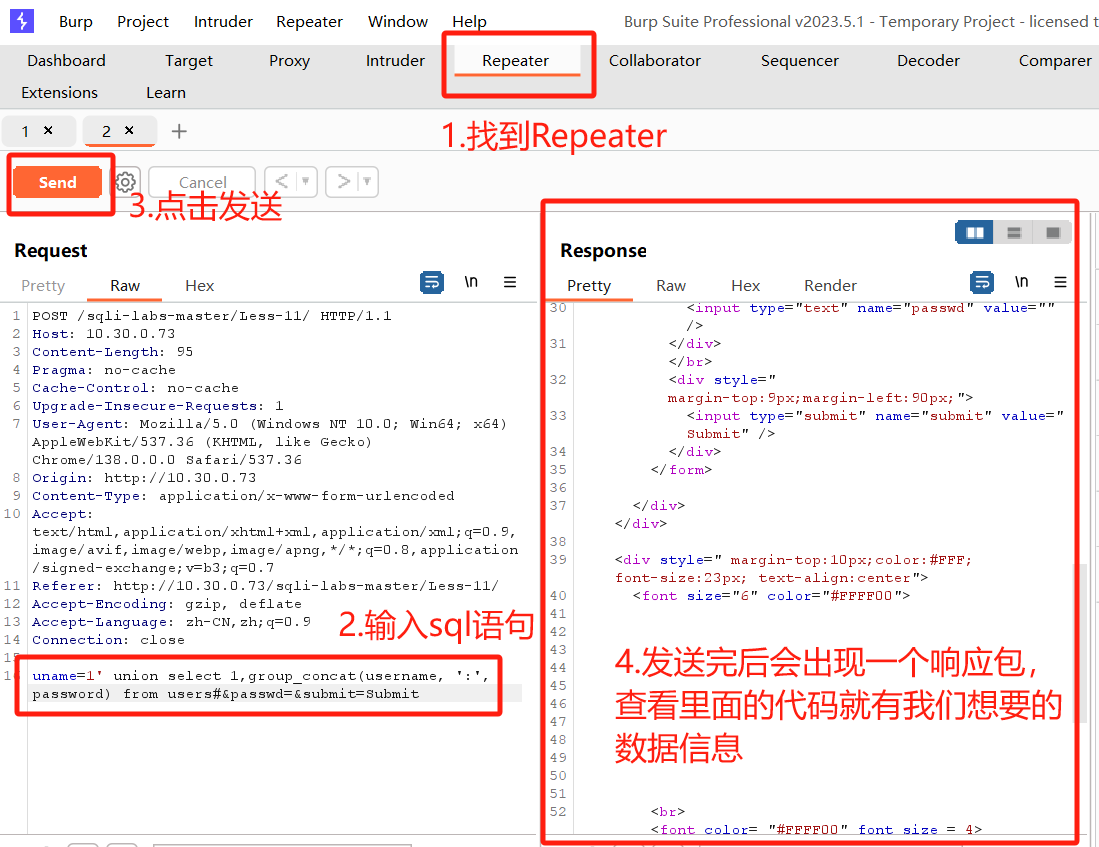Open the send settings gear icon
This screenshot has width=1099, height=847.
125,182
